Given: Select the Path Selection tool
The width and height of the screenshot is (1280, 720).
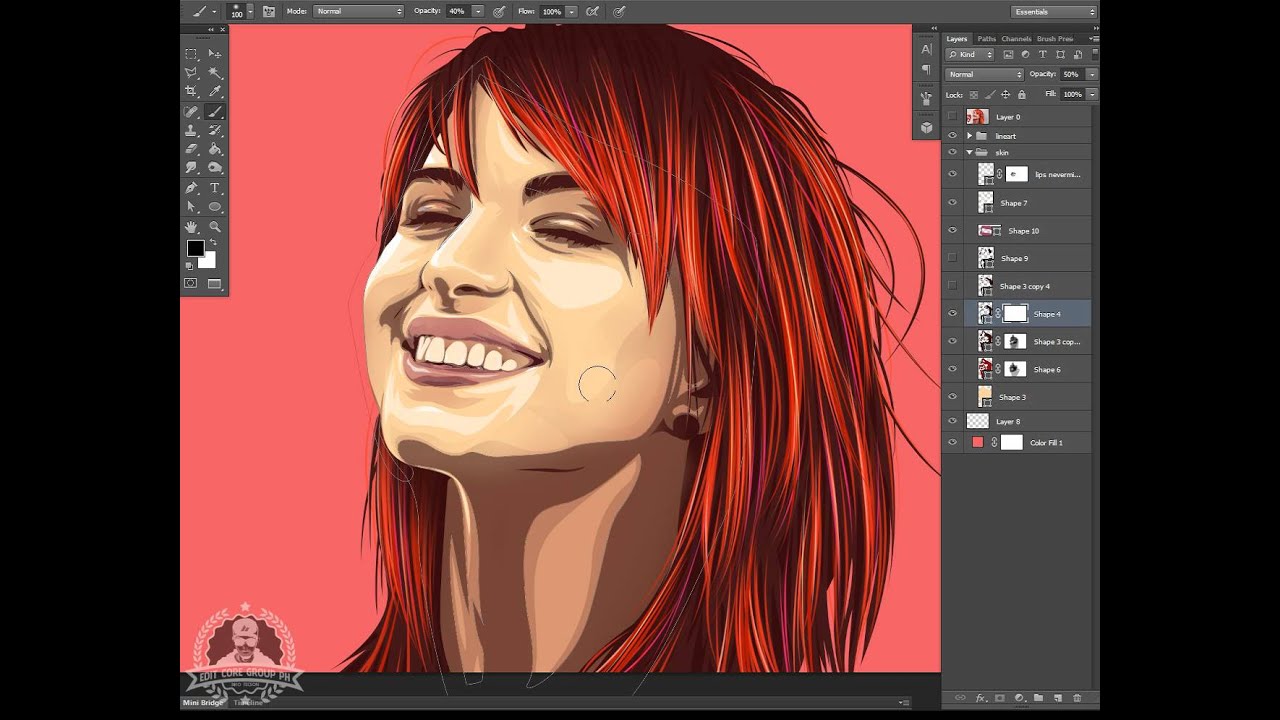Looking at the screenshot, I should pyautogui.click(x=191, y=207).
